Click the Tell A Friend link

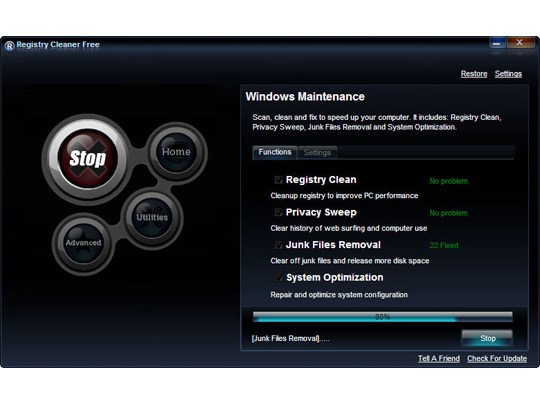(x=439, y=359)
